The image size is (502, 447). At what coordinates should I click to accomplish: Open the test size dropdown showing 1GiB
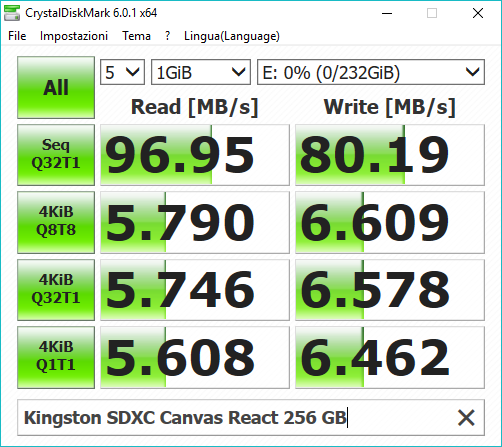point(201,72)
